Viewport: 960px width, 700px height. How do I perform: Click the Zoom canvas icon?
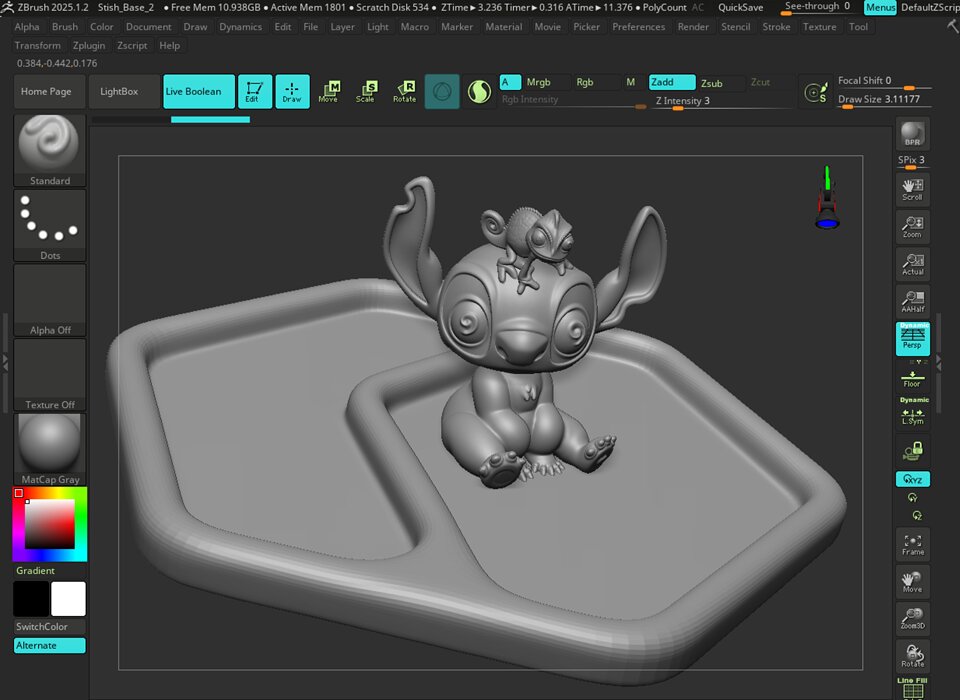pyautogui.click(x=912, y=227)
